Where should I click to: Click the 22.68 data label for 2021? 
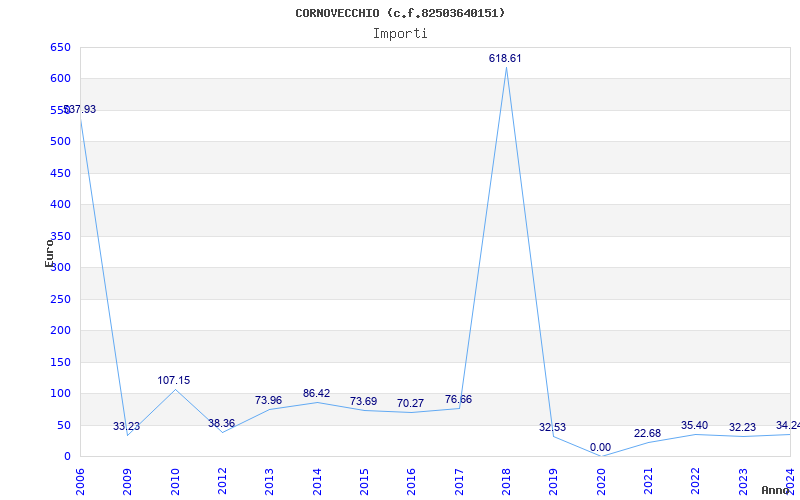(647, 434)
